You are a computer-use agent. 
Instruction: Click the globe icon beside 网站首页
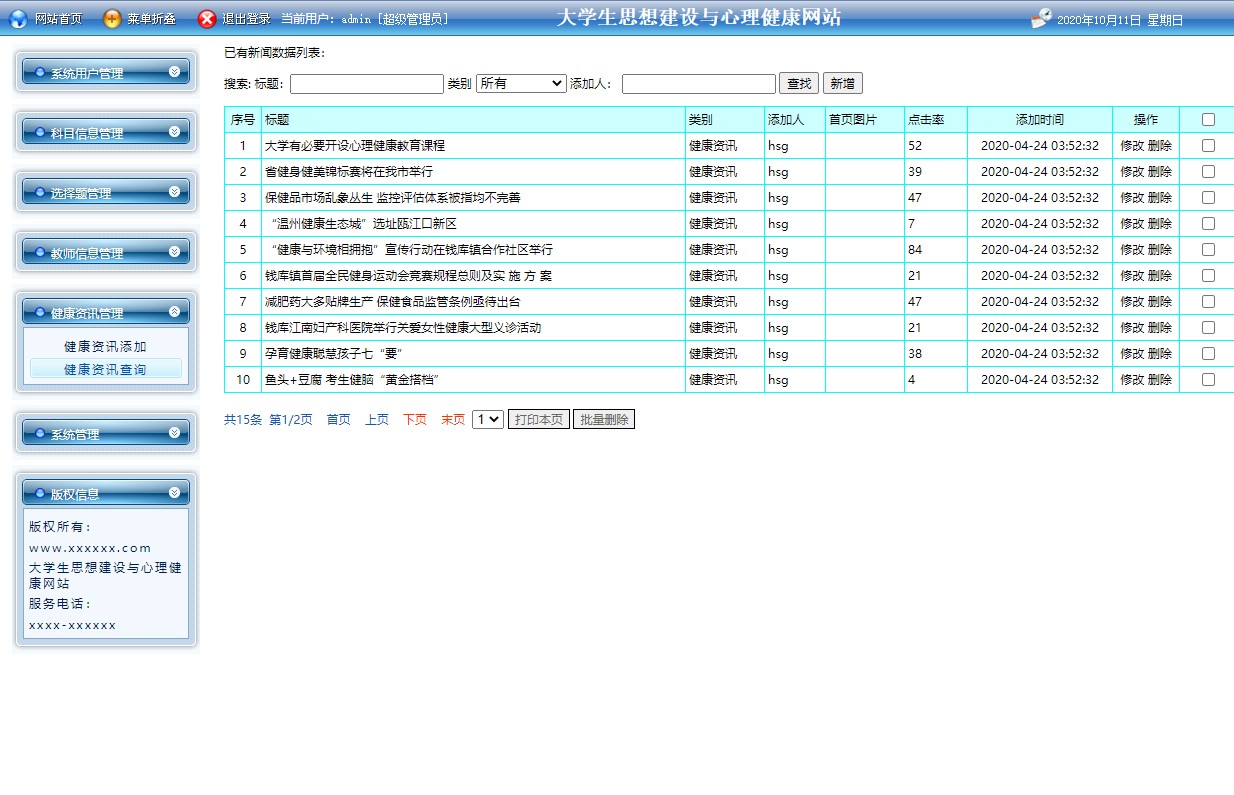[x=18, y=19]
